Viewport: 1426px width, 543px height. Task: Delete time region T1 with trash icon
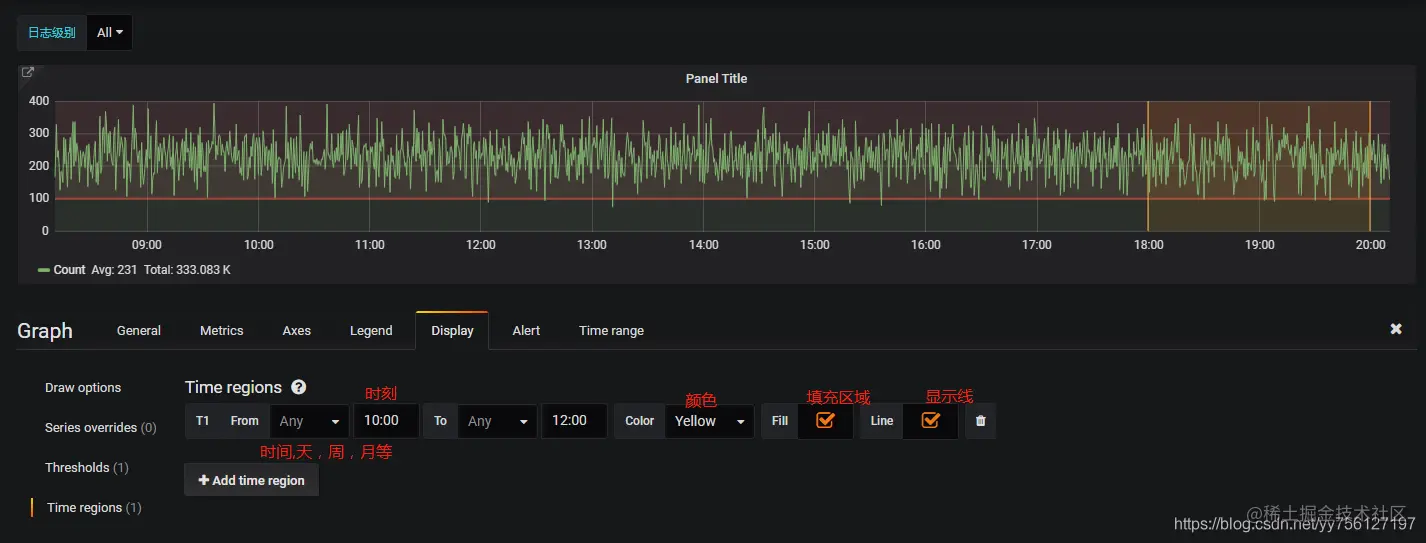[x=980, y=421]
